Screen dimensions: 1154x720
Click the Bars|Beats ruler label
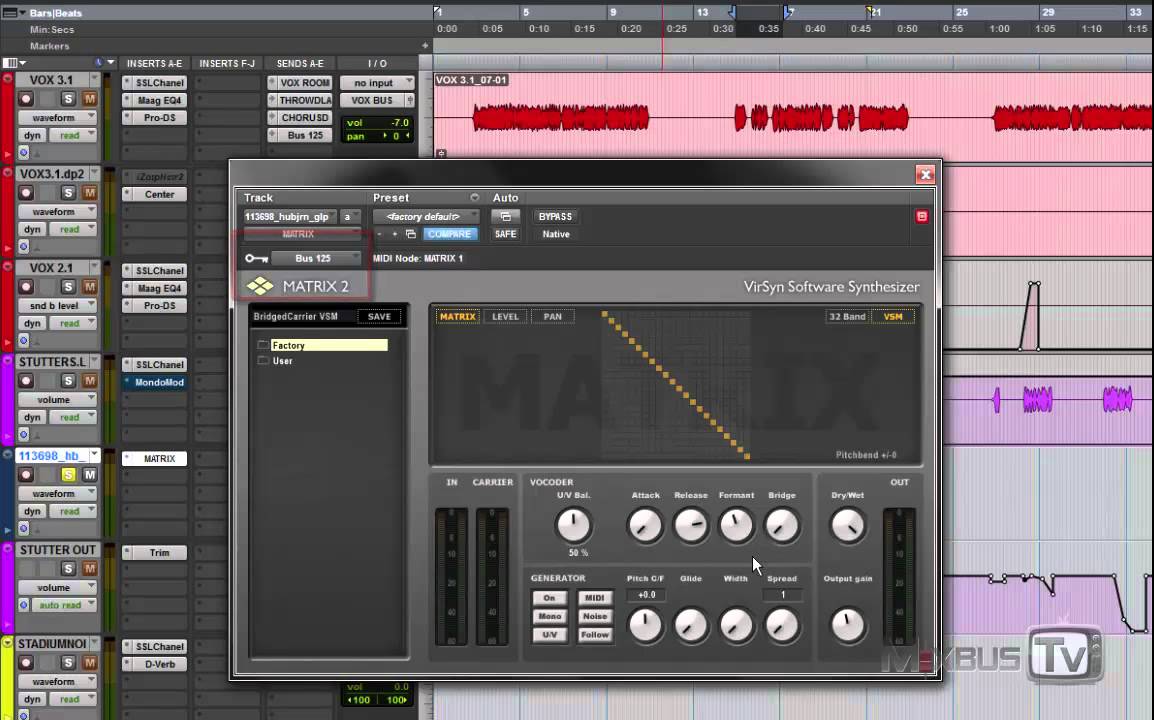56,13
